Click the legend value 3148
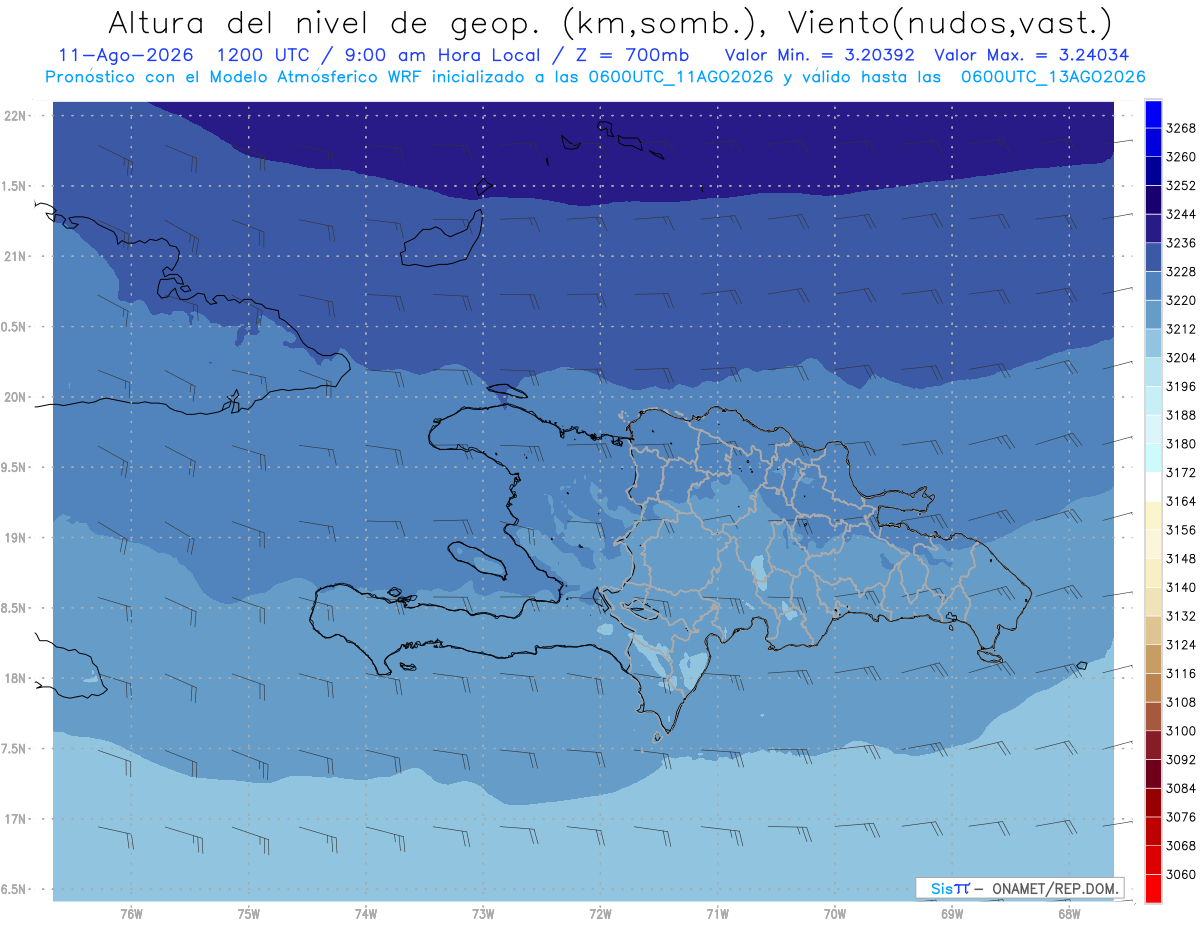 click(x=1181, y=559)
